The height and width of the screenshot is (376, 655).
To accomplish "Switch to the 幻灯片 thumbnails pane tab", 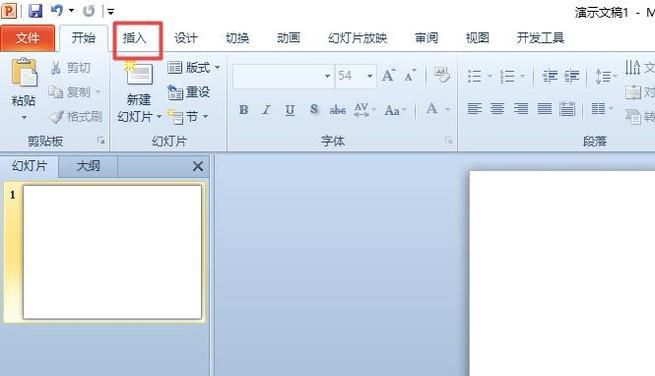I will click(29, 166).
